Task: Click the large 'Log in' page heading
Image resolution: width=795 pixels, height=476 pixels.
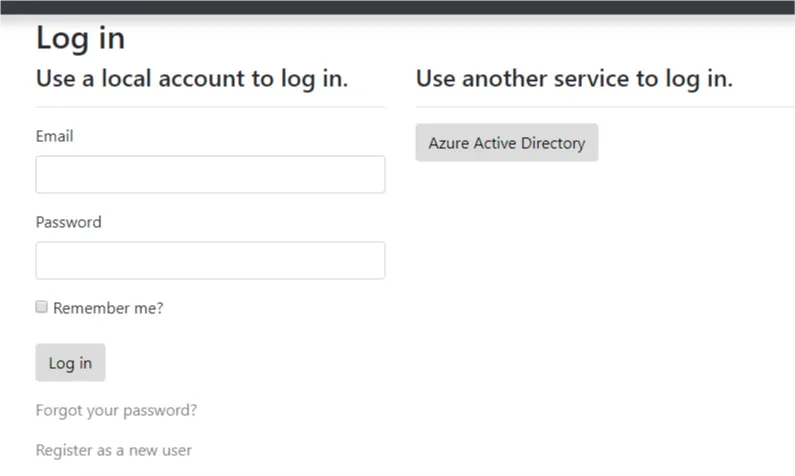Action: click(80, 38)
